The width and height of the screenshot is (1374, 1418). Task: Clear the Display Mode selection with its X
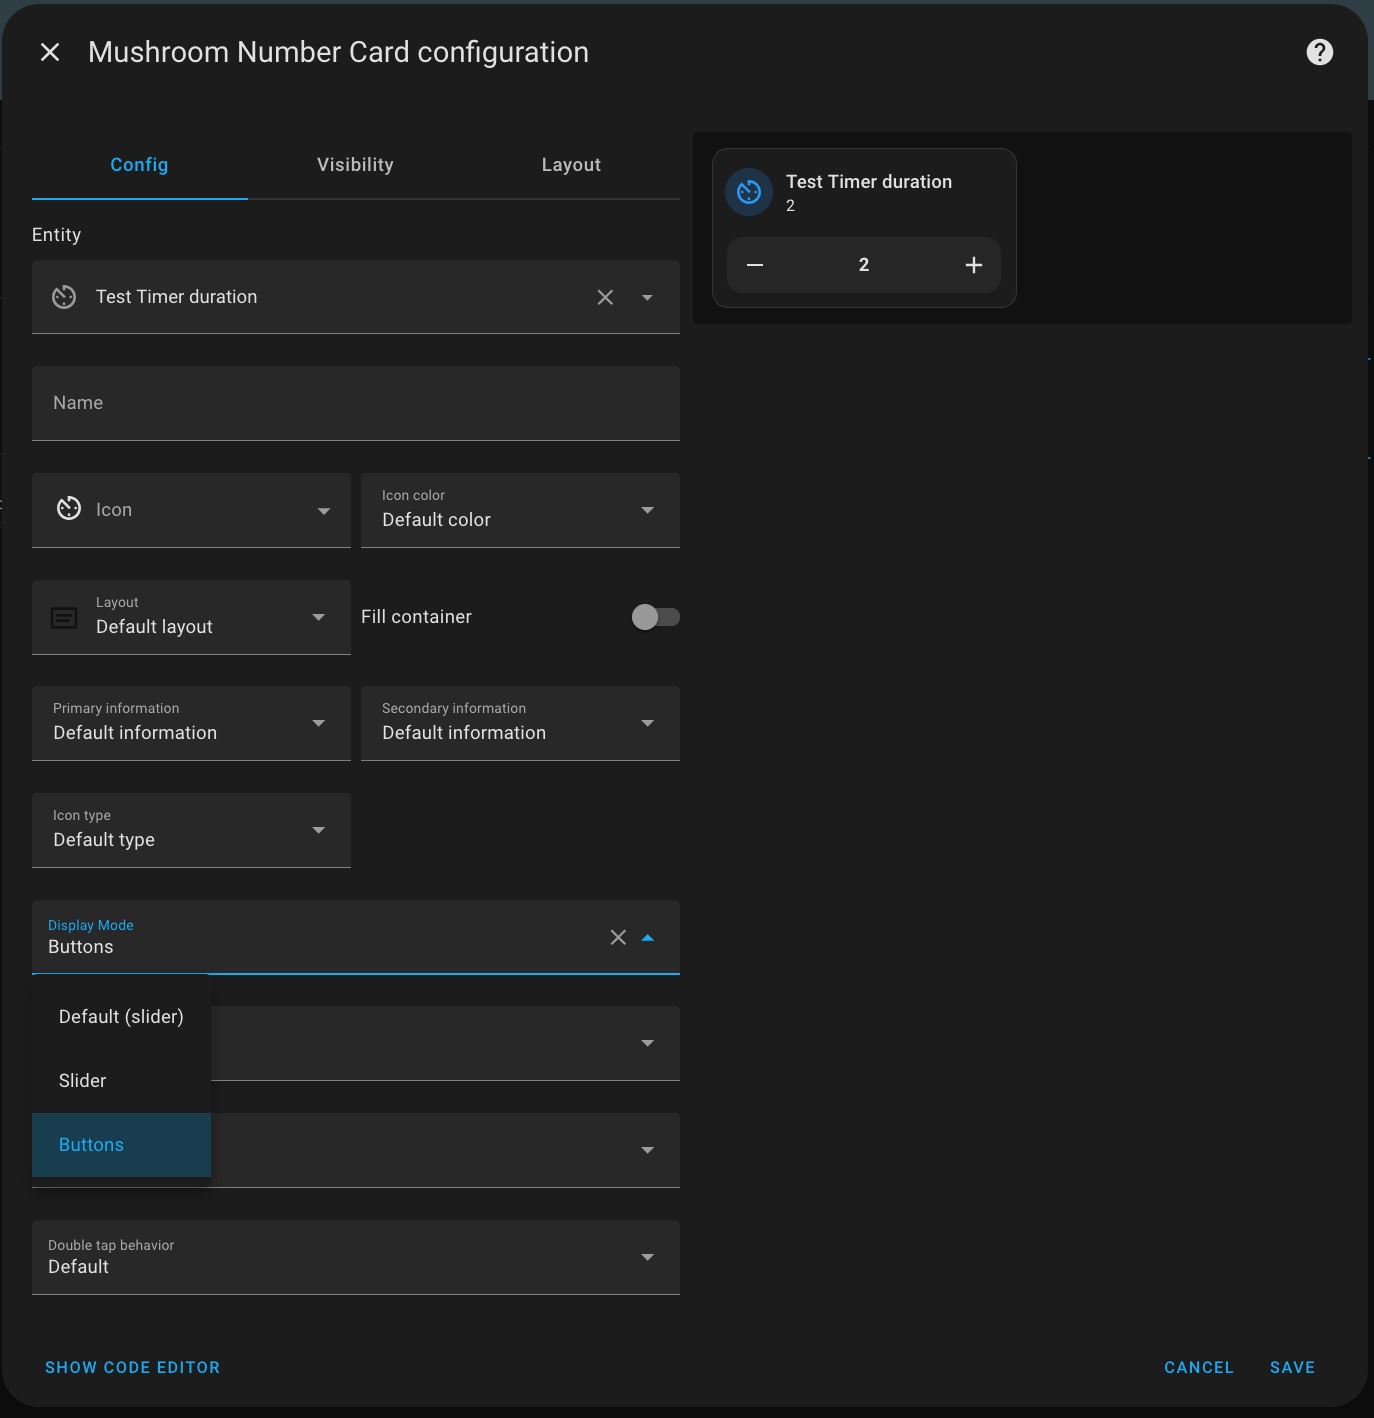click(x=617, y=937)
